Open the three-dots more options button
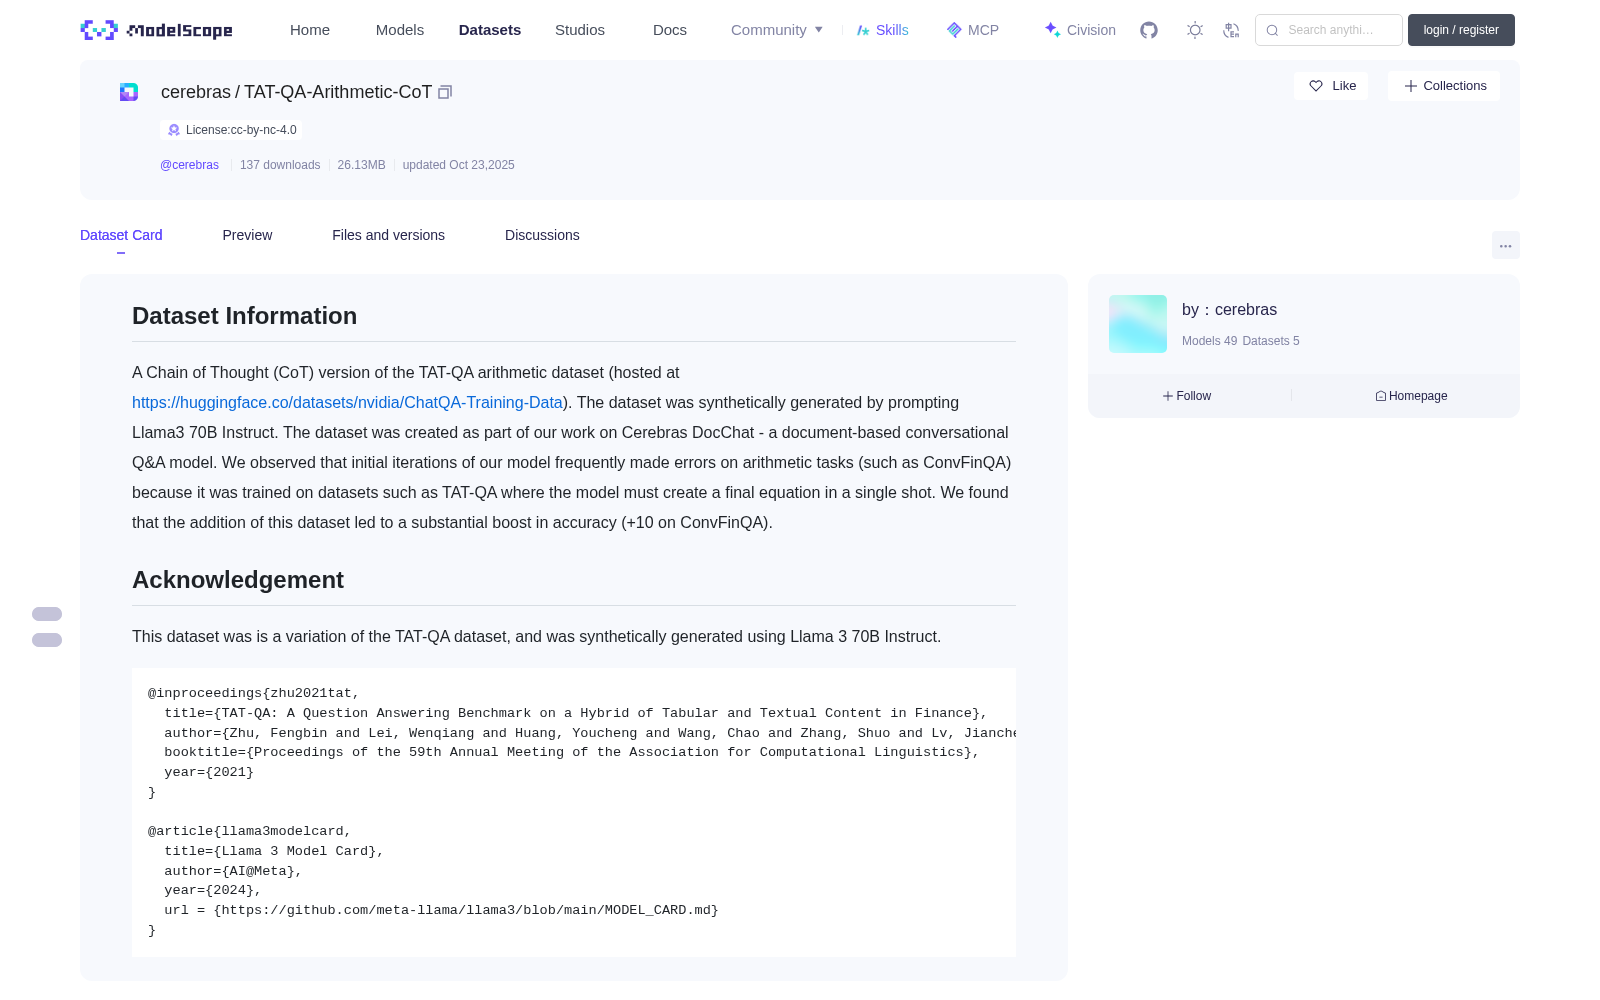 coord(1505,245)
